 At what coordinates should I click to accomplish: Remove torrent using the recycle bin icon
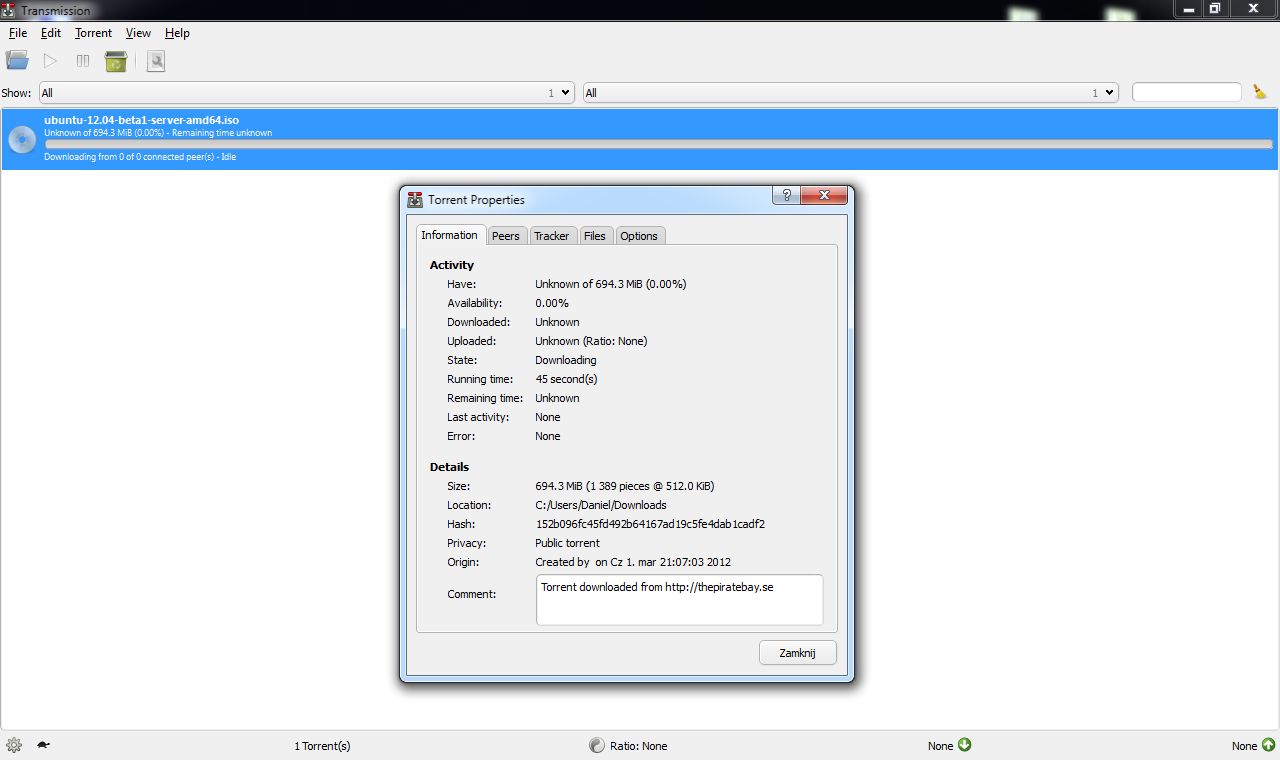(x=116, y=61)
